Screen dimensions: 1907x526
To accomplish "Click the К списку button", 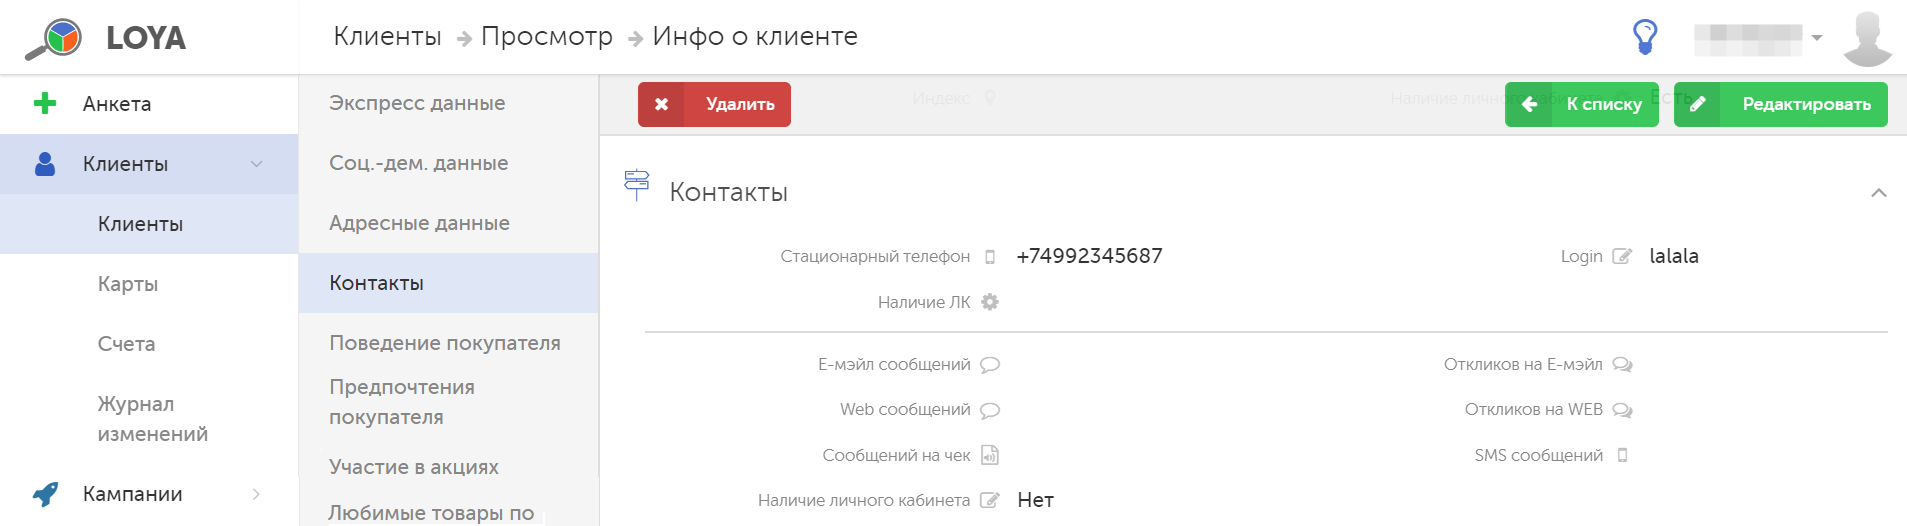I will coord(1582,104).
